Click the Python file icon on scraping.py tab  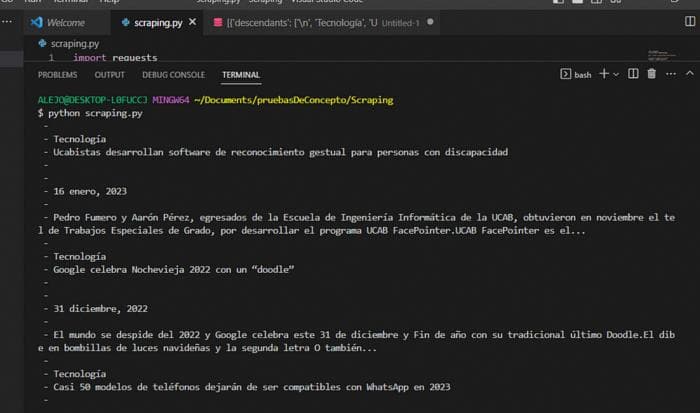125,22
